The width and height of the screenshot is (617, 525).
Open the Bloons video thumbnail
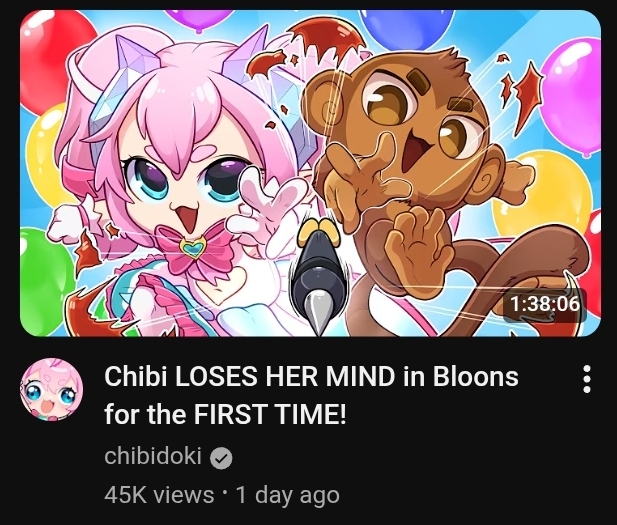click(x=310, y=173)
